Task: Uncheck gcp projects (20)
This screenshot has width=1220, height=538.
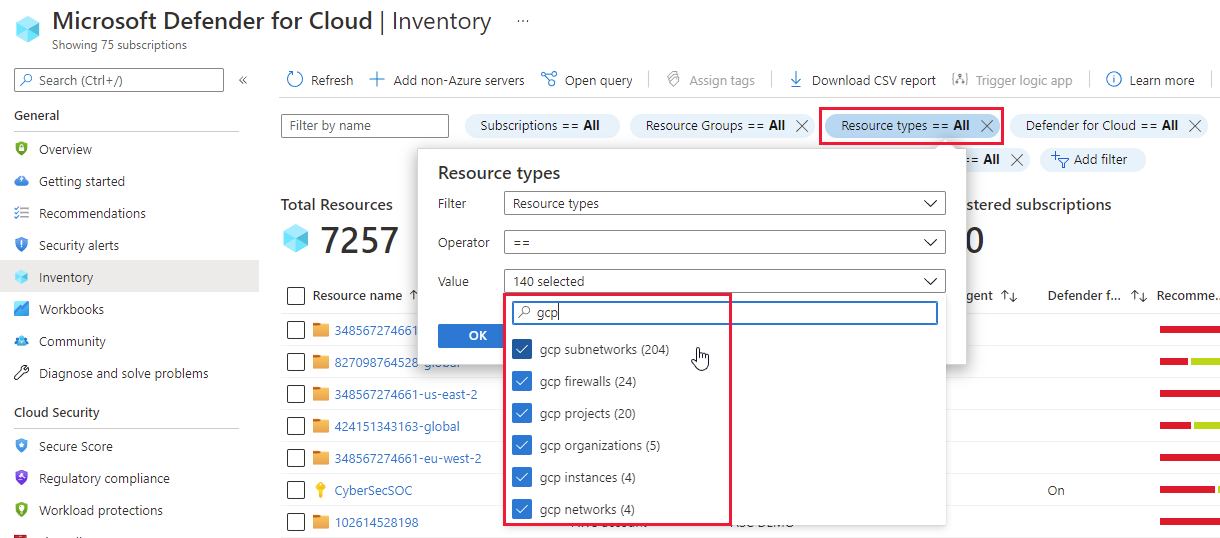Action: [x=522, y=413]
